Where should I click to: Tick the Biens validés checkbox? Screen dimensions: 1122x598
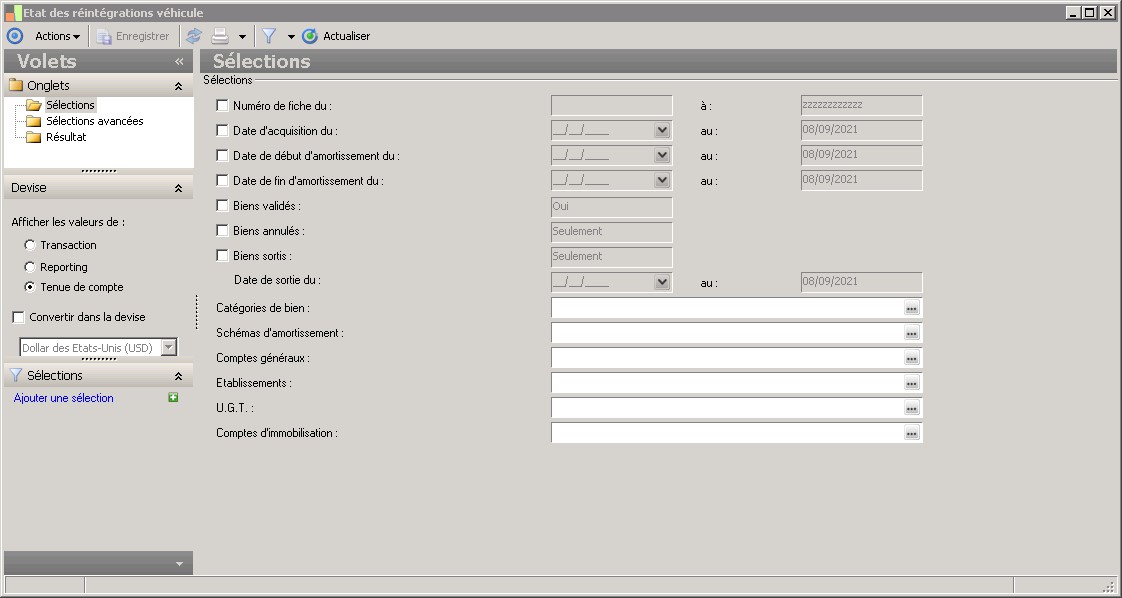pos(223,206)
